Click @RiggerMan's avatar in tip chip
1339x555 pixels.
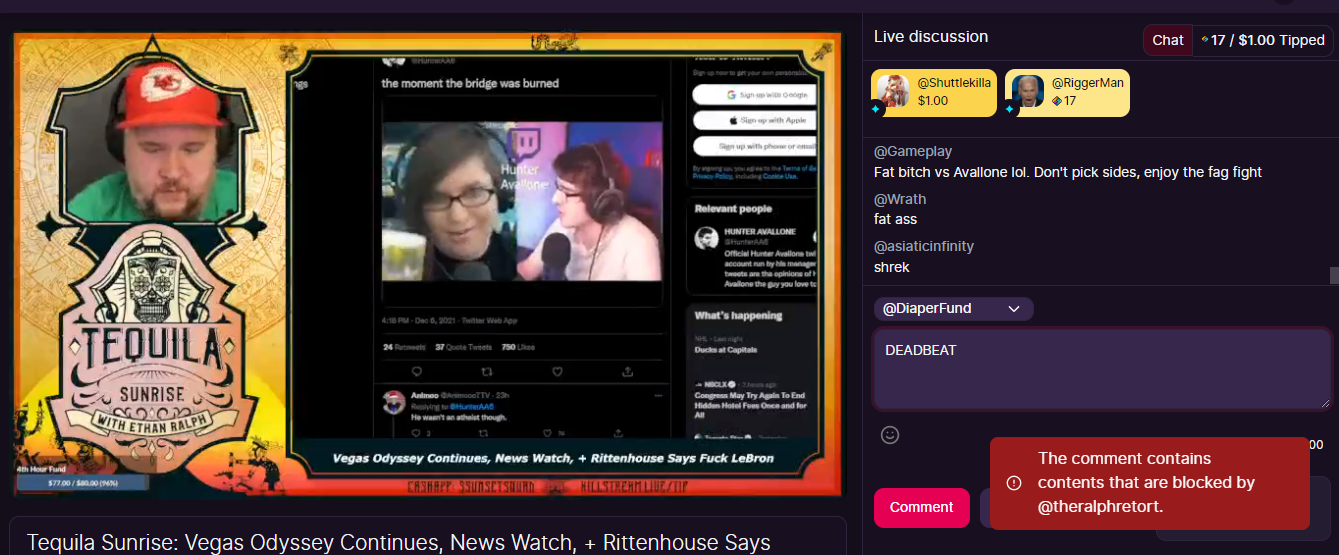tap(1028, 91)
